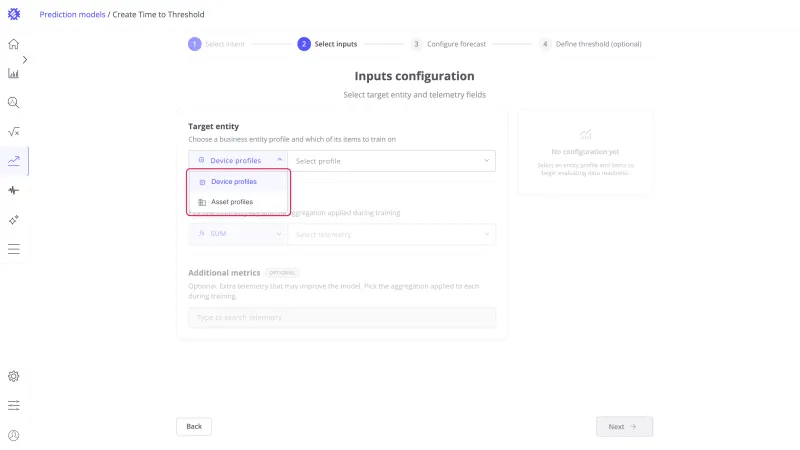Open the bar chart dashboards icon

click(14, 73)
